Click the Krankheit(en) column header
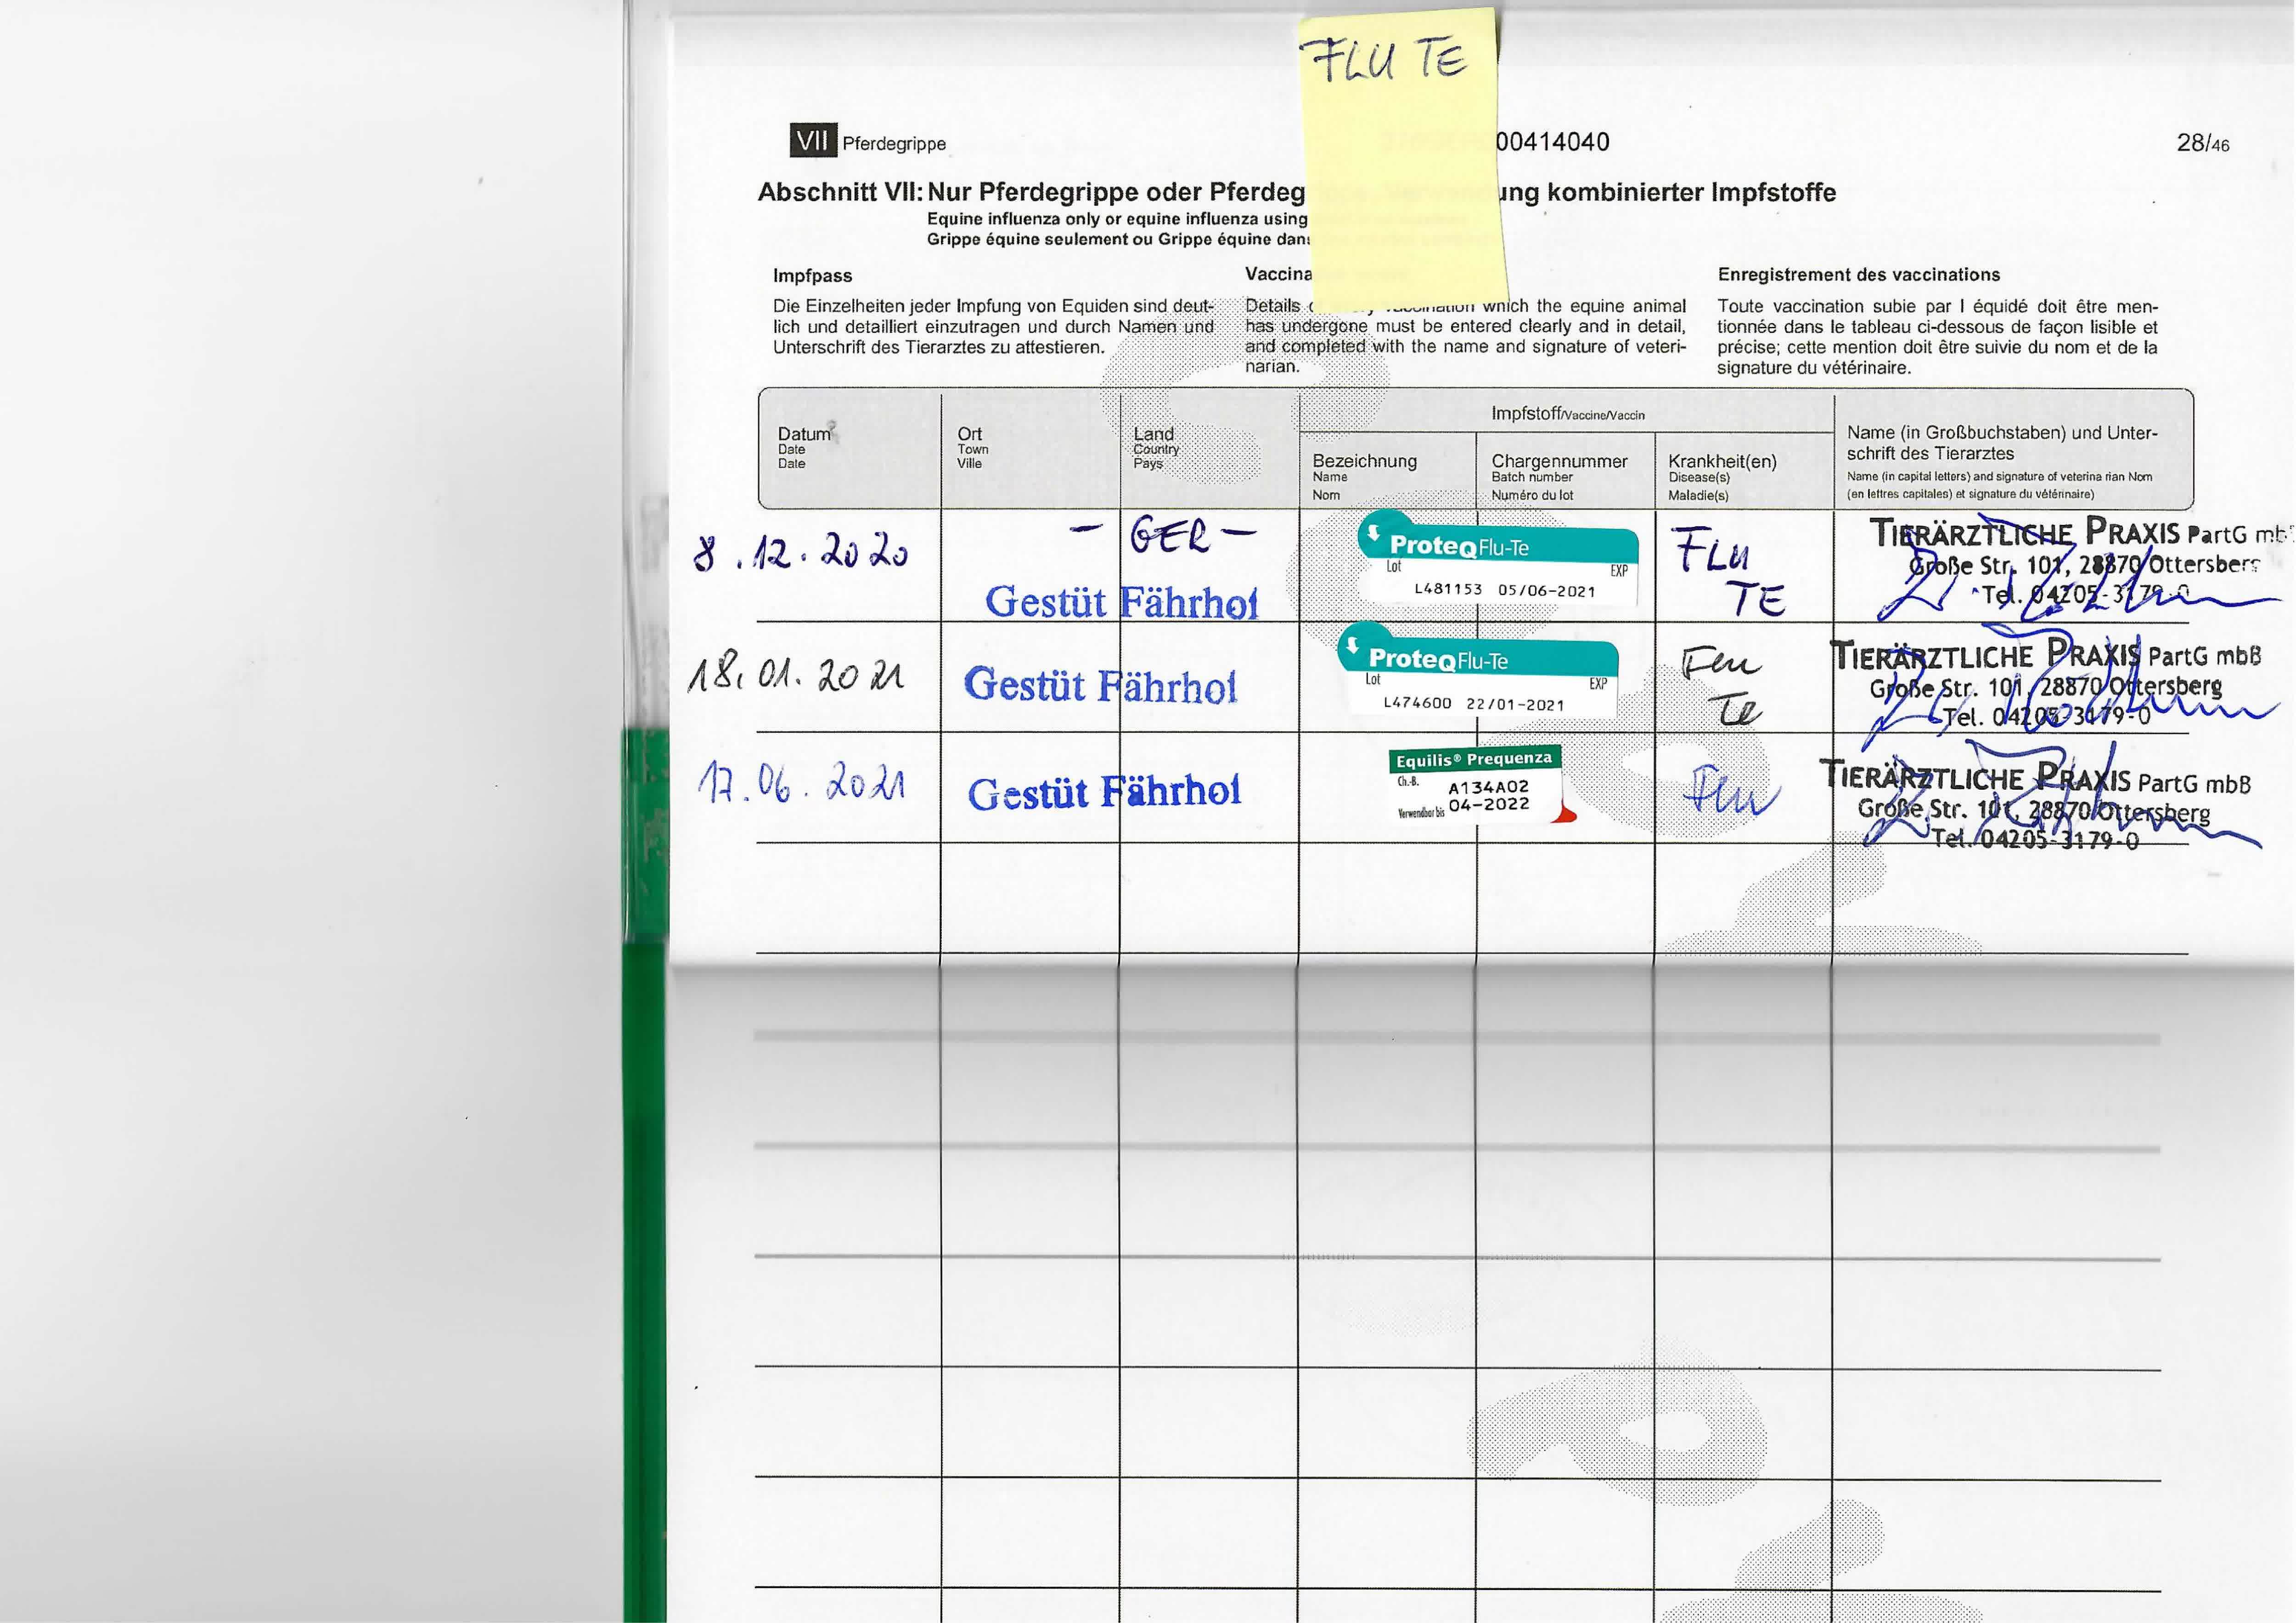Image resolution: width=2296 pixels, height=1623 pixels. (1722, 461)
